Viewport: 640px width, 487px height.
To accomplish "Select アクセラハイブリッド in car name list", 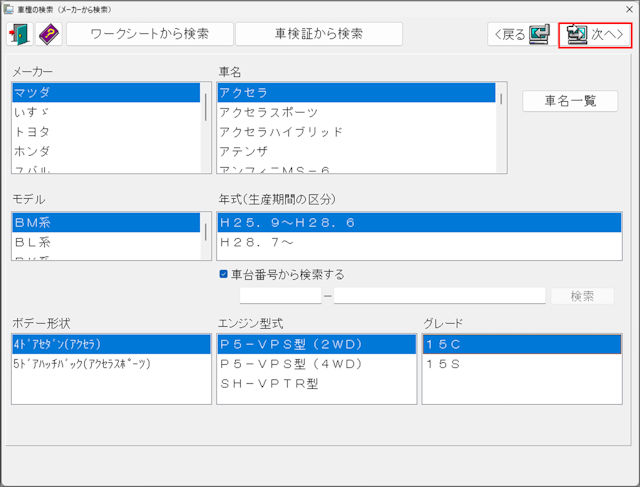I will tap(356, 131).
